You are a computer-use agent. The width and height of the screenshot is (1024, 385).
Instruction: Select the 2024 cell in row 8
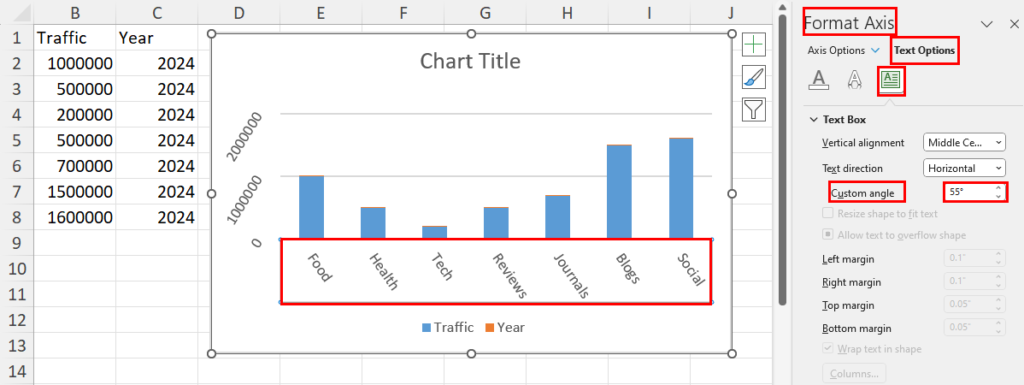coord(157,217)
